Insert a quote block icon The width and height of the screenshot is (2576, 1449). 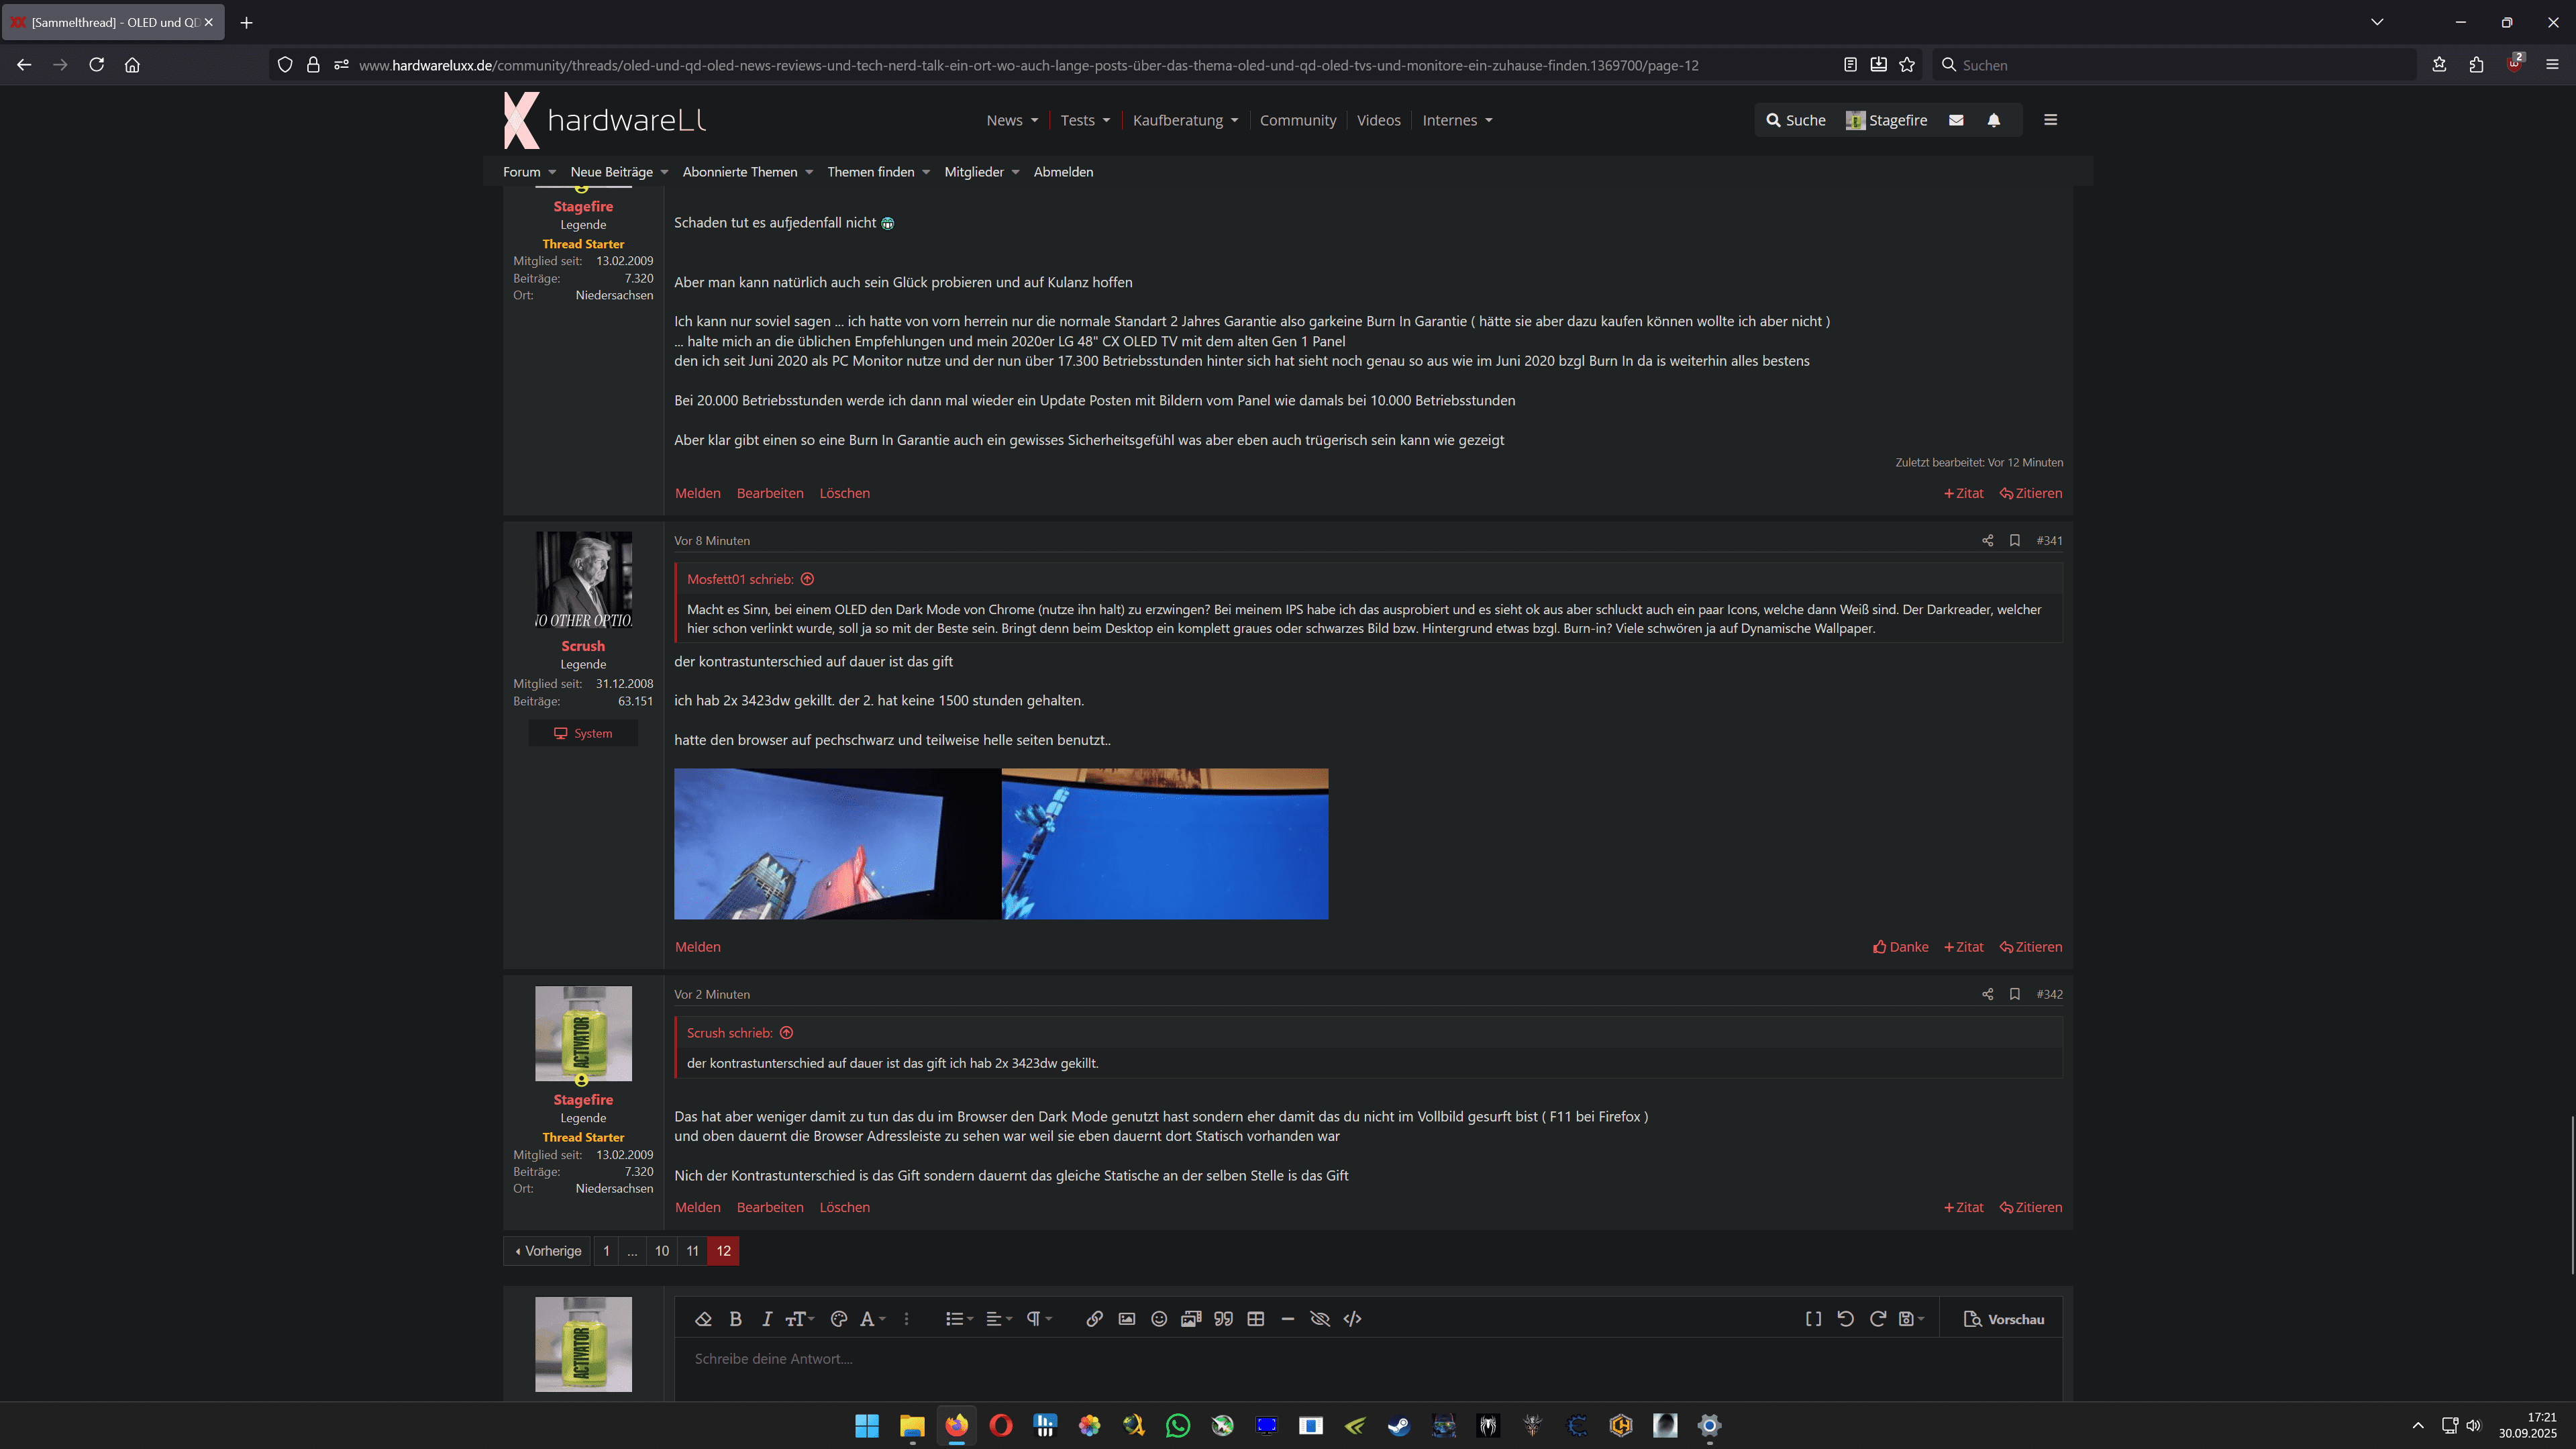1223,1319
